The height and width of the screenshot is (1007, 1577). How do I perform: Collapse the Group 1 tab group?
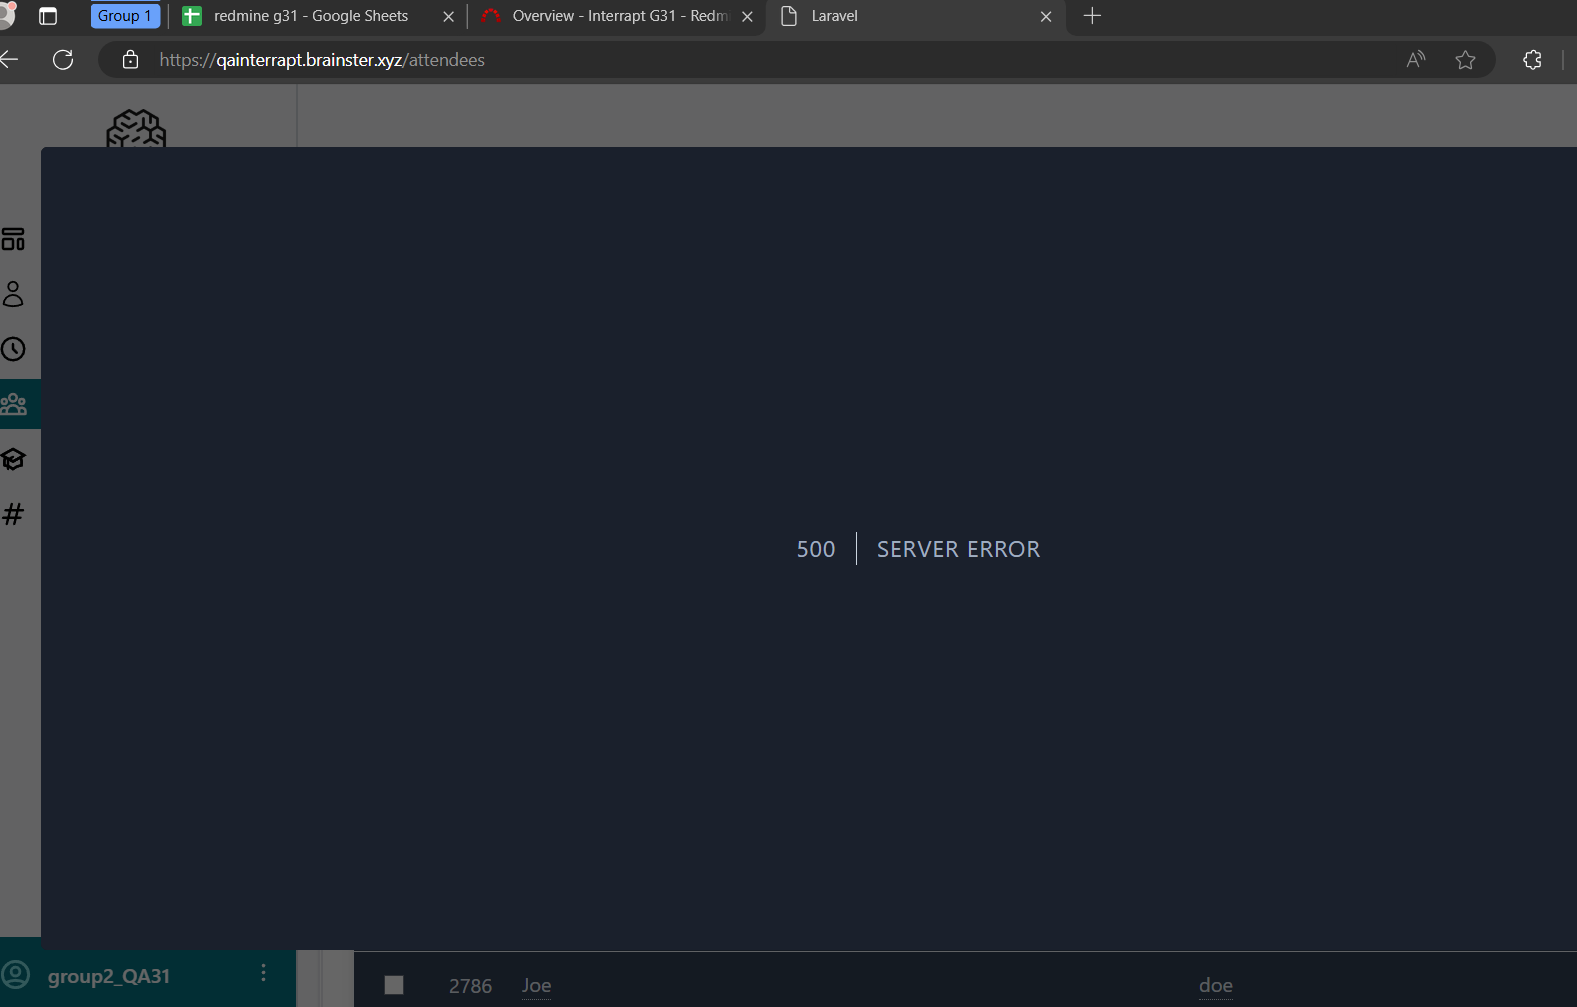coord(125,16)
